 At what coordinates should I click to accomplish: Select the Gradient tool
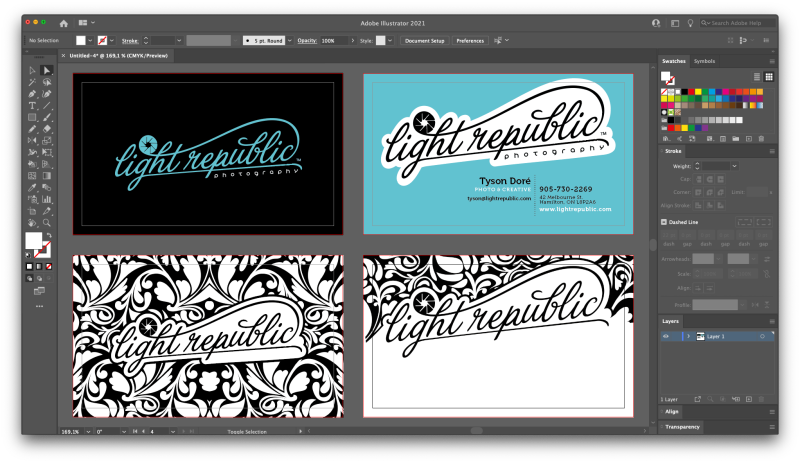point(47,176)
